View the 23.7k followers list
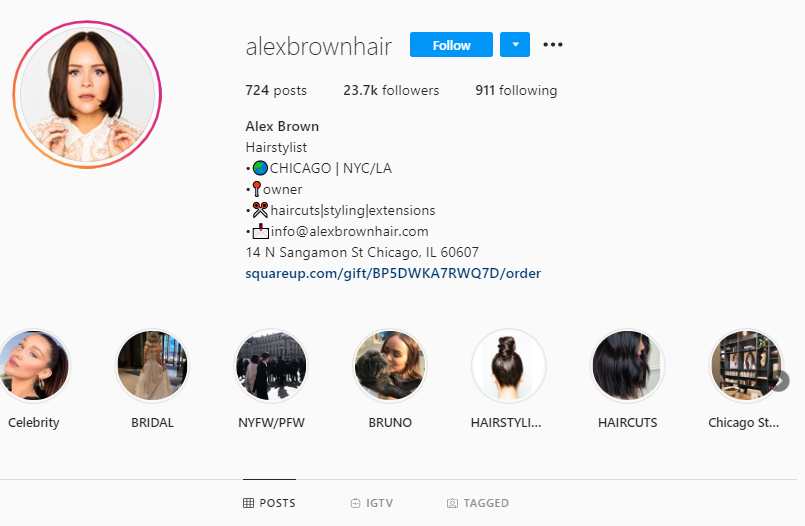The image size is (805, 526). click(x=391, y=90)
